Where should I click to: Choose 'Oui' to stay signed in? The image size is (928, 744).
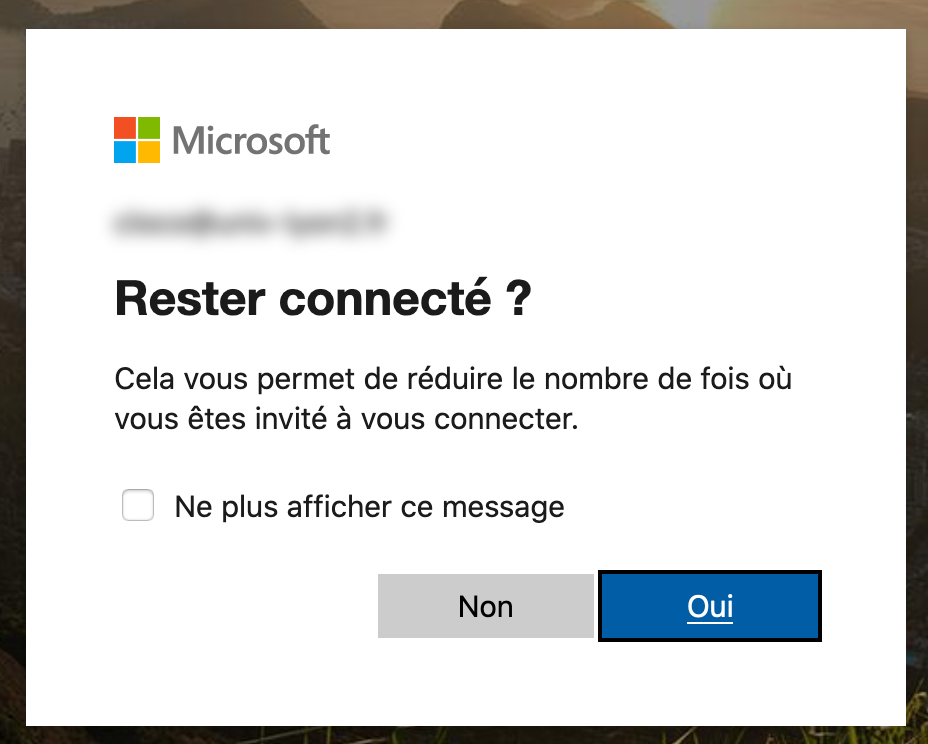[710, 606]
